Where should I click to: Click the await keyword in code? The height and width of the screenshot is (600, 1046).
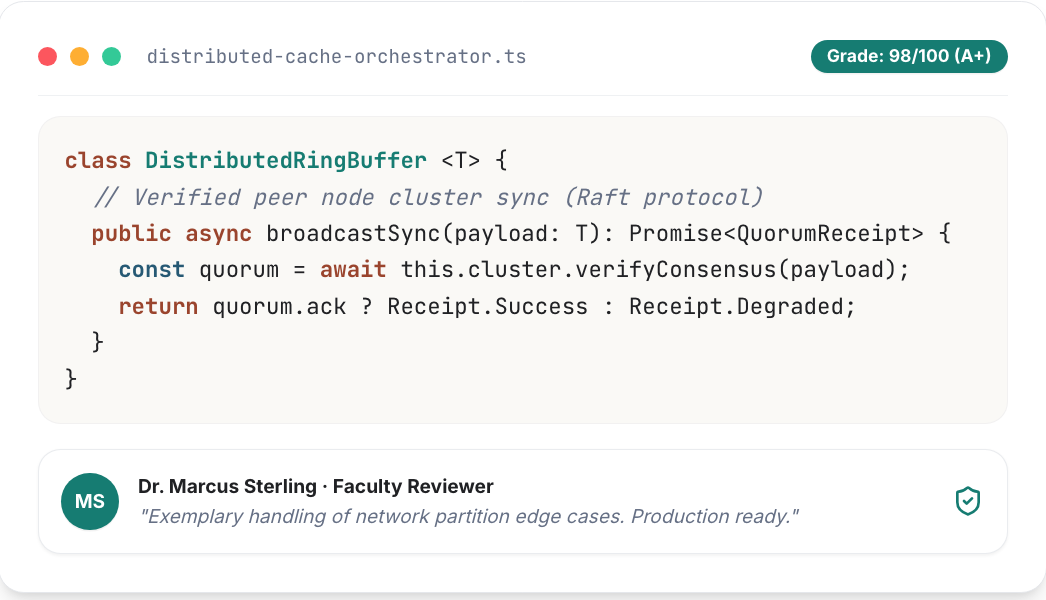click(353, 270)
